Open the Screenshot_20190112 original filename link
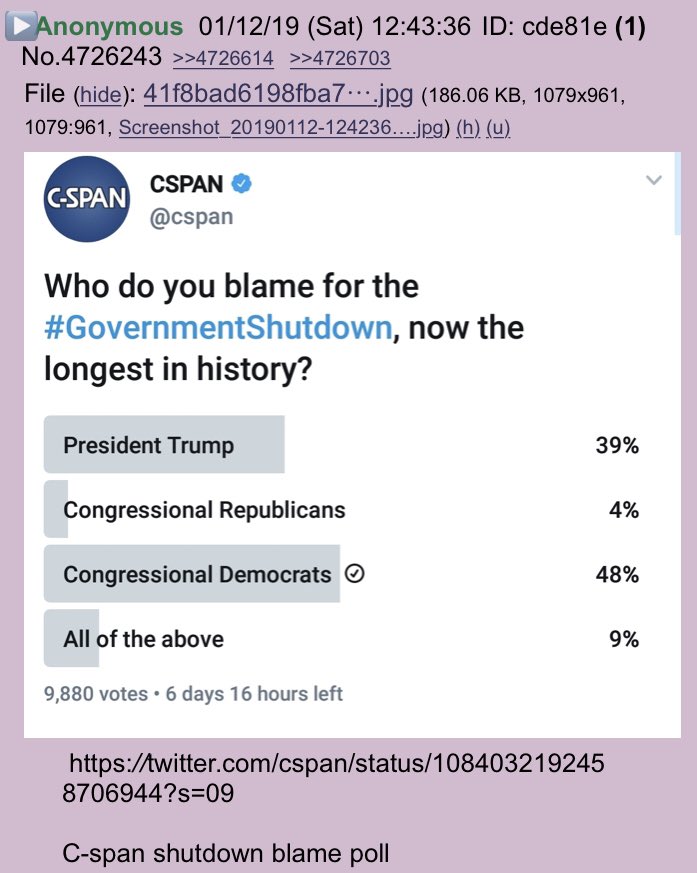 point(280,129)
